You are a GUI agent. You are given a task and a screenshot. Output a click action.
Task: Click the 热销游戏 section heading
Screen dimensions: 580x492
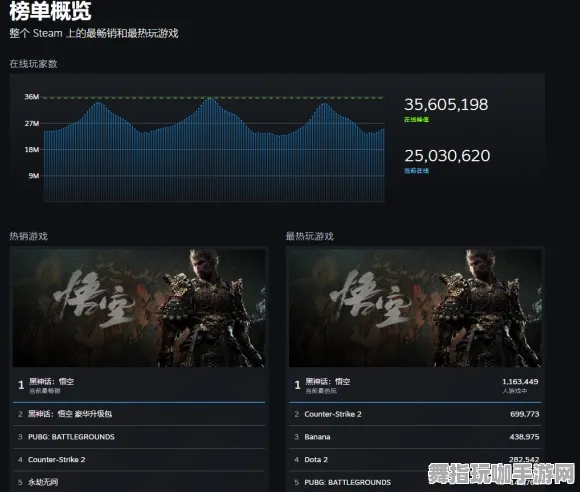[x=28, y=236]
